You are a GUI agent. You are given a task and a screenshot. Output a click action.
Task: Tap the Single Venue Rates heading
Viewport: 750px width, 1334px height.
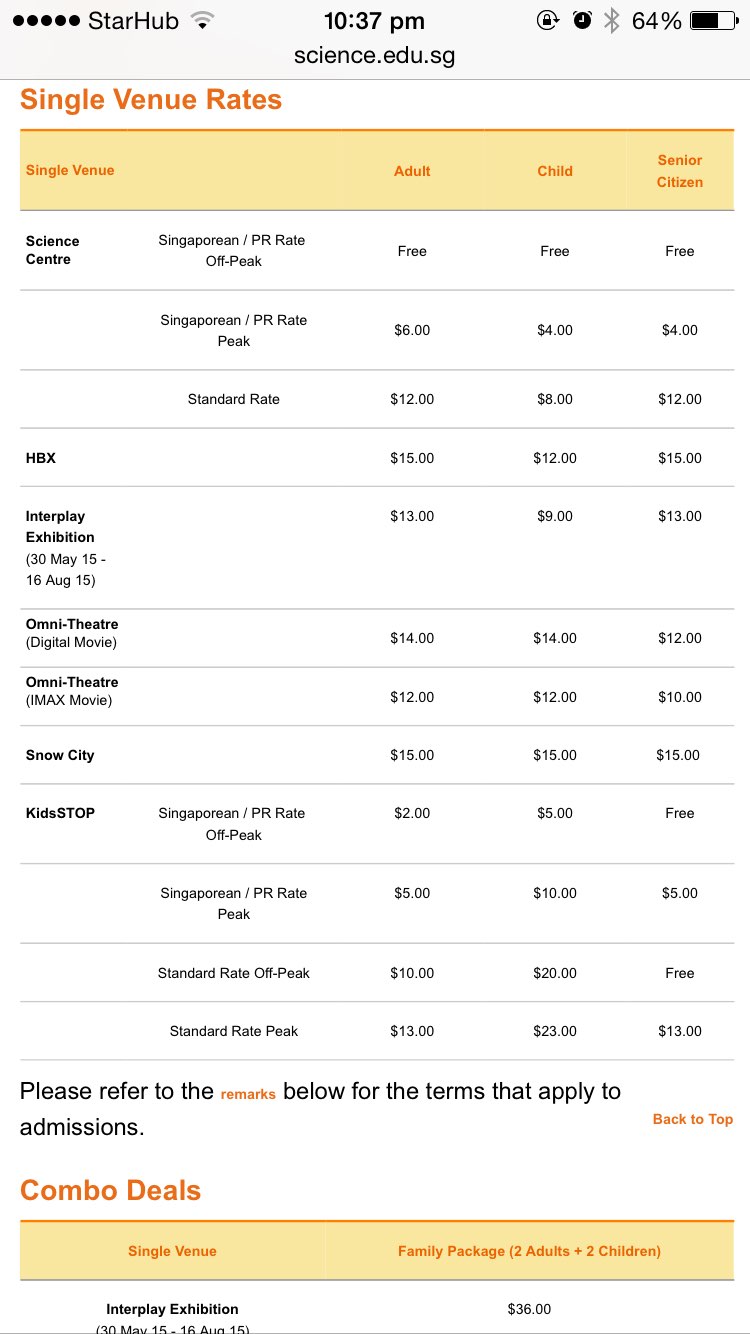151,100
